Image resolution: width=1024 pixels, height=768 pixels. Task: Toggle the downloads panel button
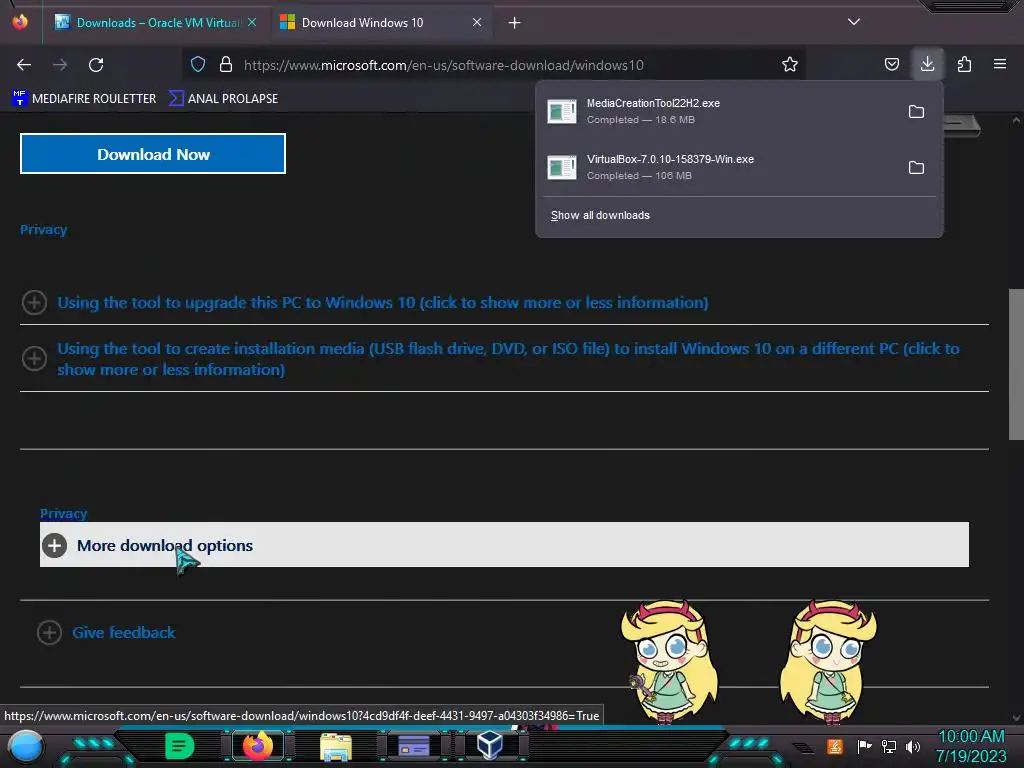point(927,64)
